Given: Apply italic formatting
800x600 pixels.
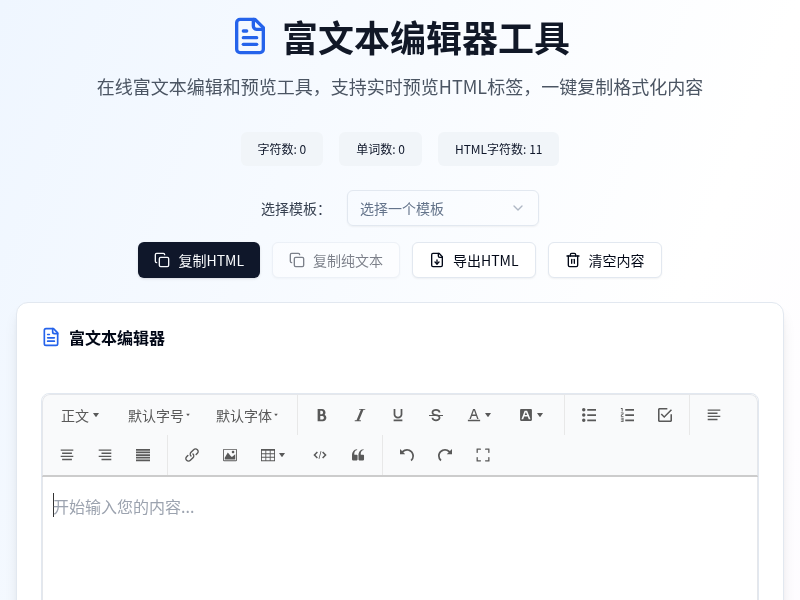Looking at the screenshot, I should pos(359,415).
